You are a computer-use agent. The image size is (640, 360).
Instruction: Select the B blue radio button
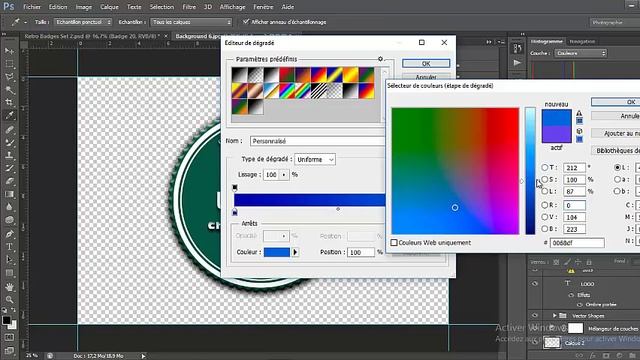(x=544, y=229)
